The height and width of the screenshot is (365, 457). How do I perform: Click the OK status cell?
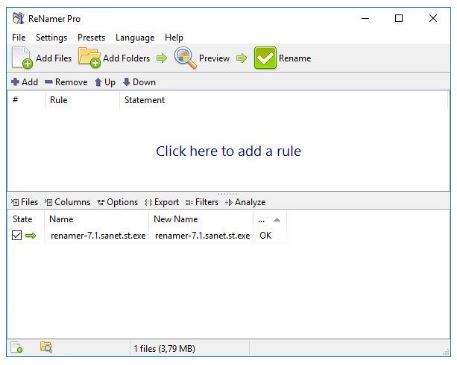click(x=265, y=236)
